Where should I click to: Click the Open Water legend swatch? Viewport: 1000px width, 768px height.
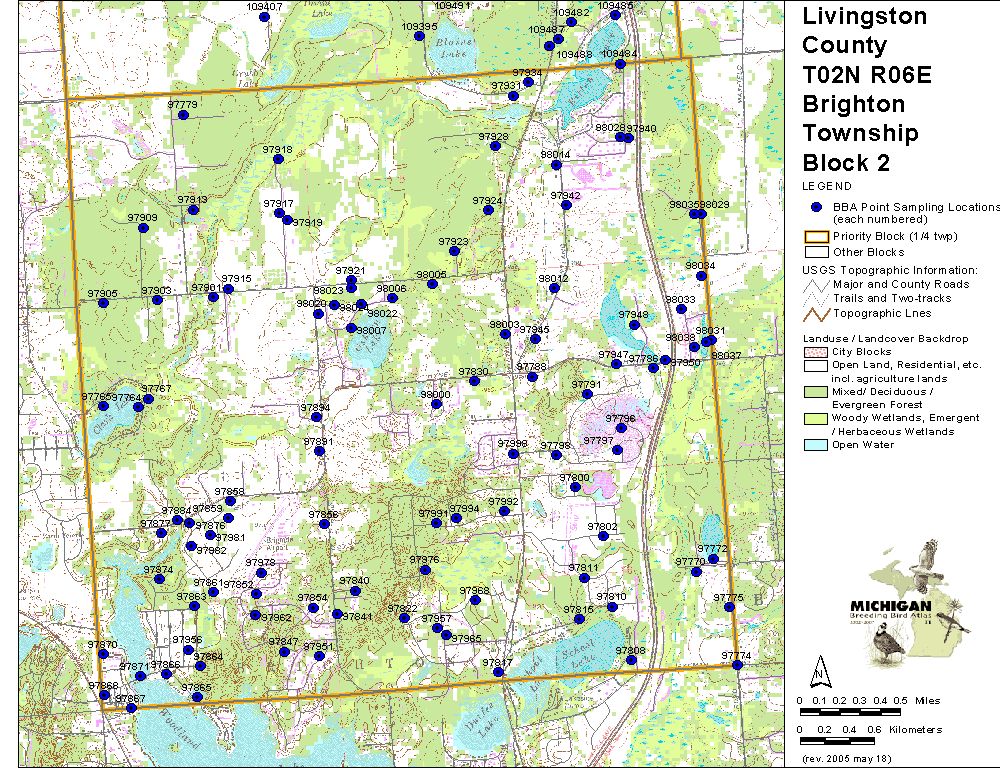816,445
